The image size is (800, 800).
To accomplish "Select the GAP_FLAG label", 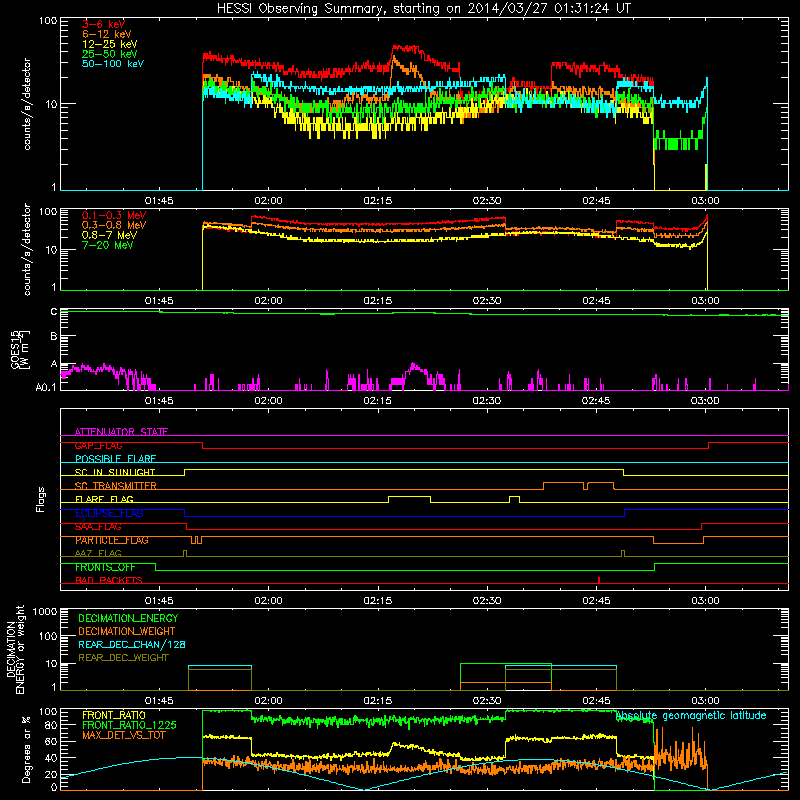I will point(98,445).
